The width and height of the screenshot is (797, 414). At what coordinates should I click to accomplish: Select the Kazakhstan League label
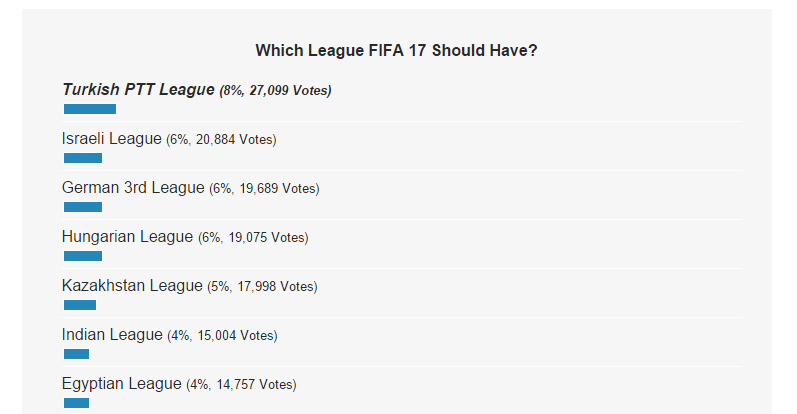click(132, 285)
